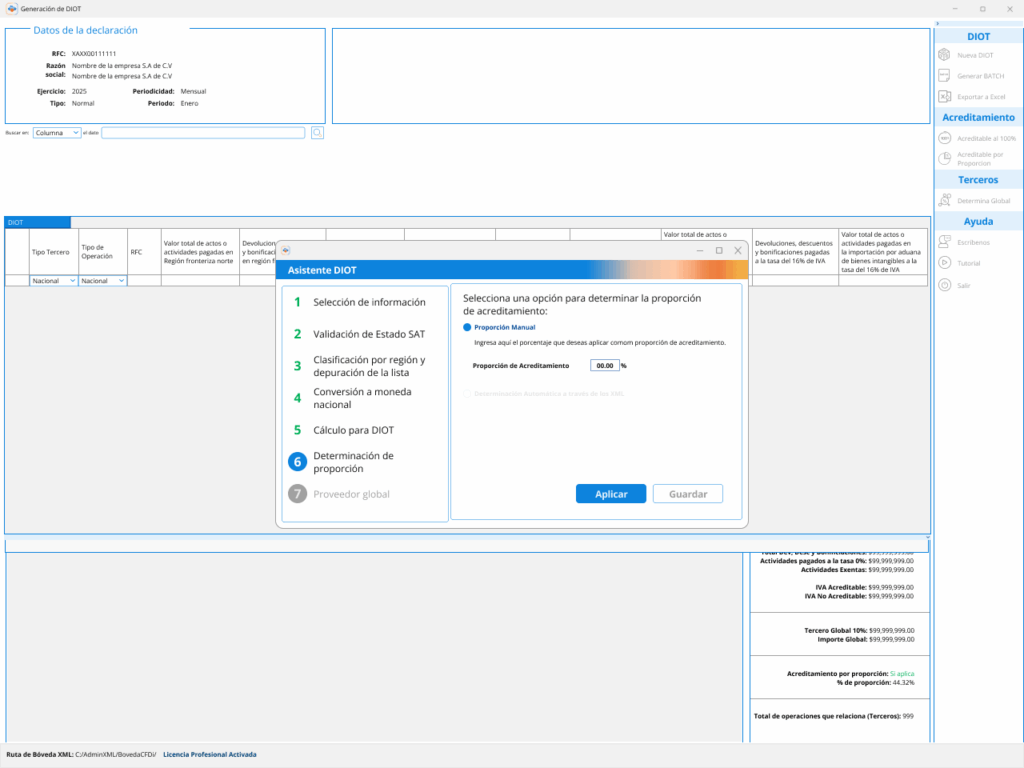Click the Salir power icon
The height and width of the screenshot is (768, 1024).
point(944,285)
